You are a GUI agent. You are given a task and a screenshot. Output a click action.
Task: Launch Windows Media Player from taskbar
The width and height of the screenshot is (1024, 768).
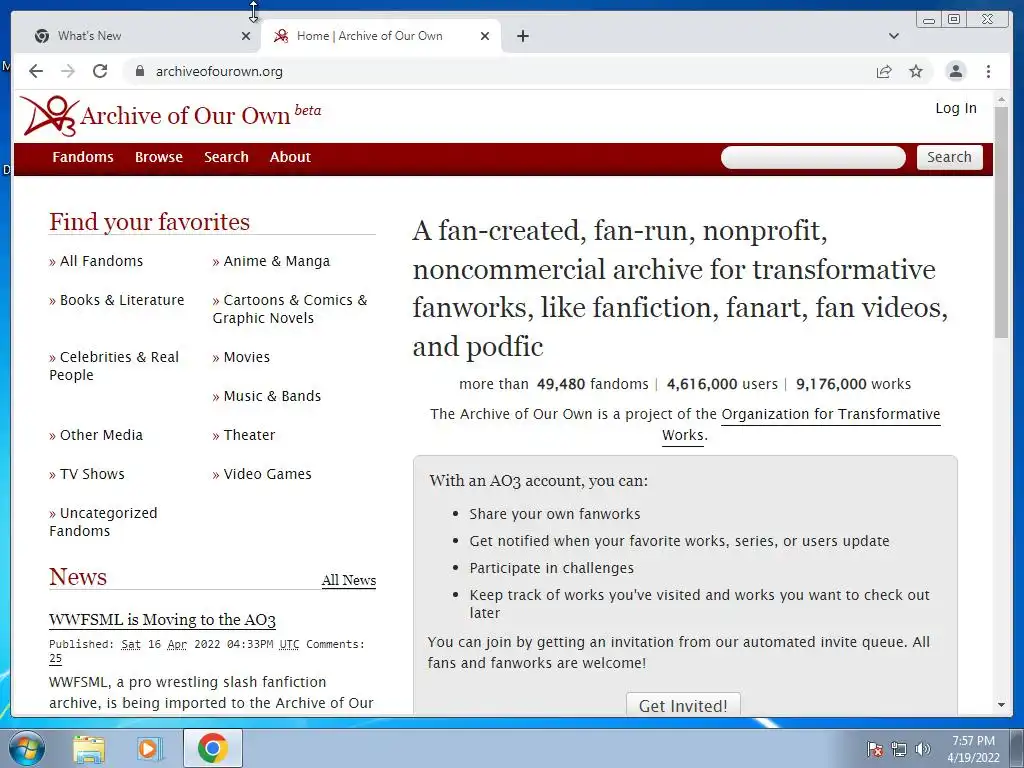(149, 748)
